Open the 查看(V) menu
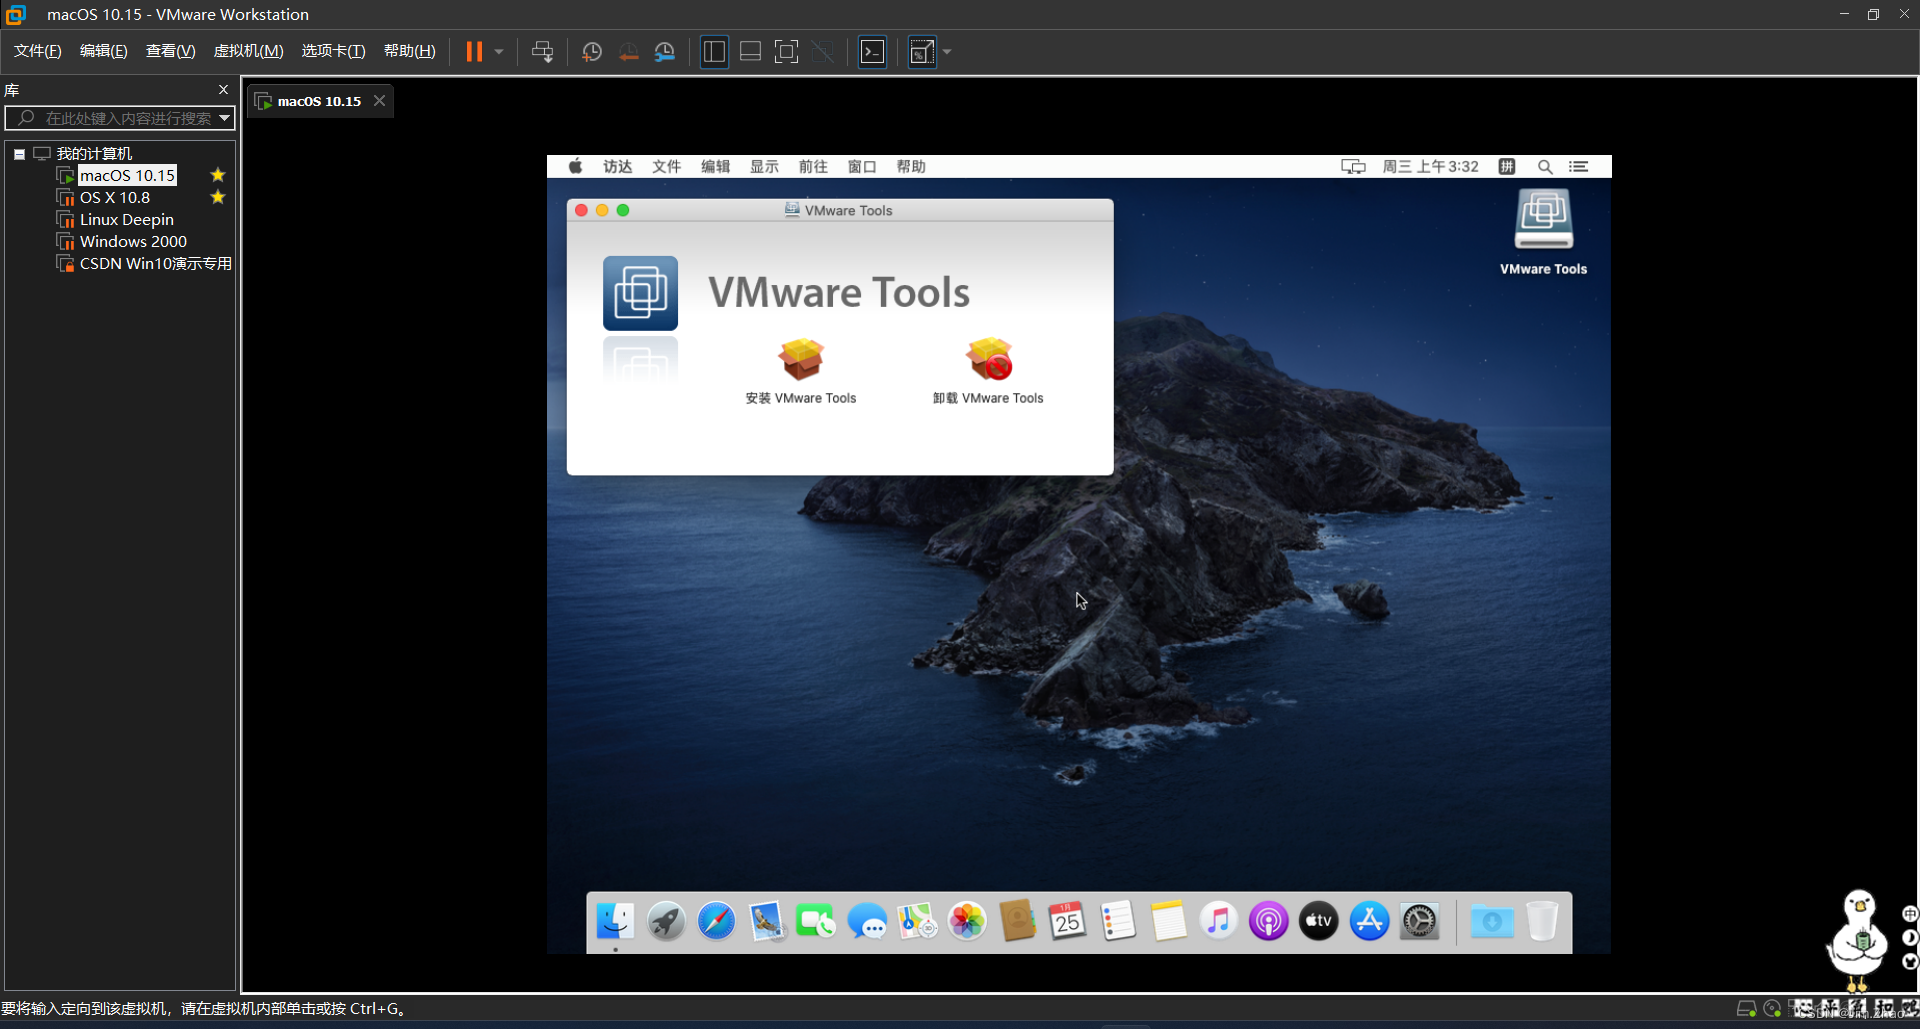 click(171, 51)
